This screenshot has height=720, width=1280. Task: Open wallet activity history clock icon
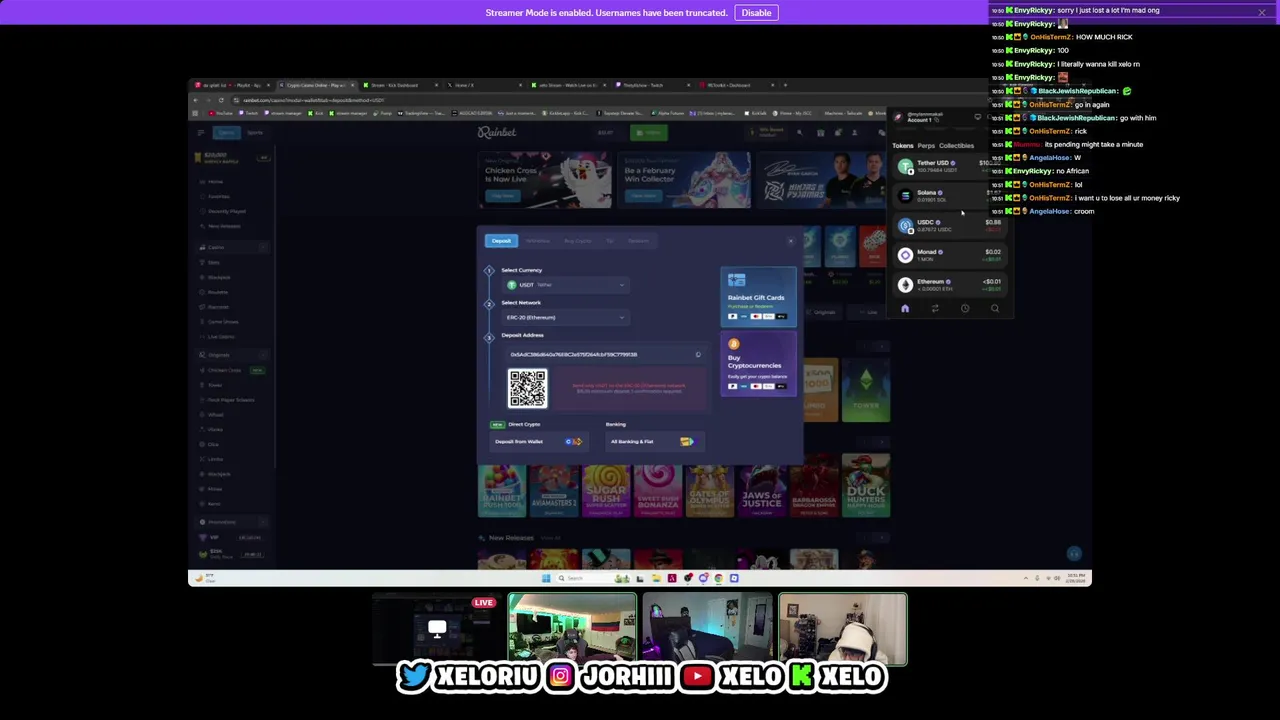(x=965, y=309)
